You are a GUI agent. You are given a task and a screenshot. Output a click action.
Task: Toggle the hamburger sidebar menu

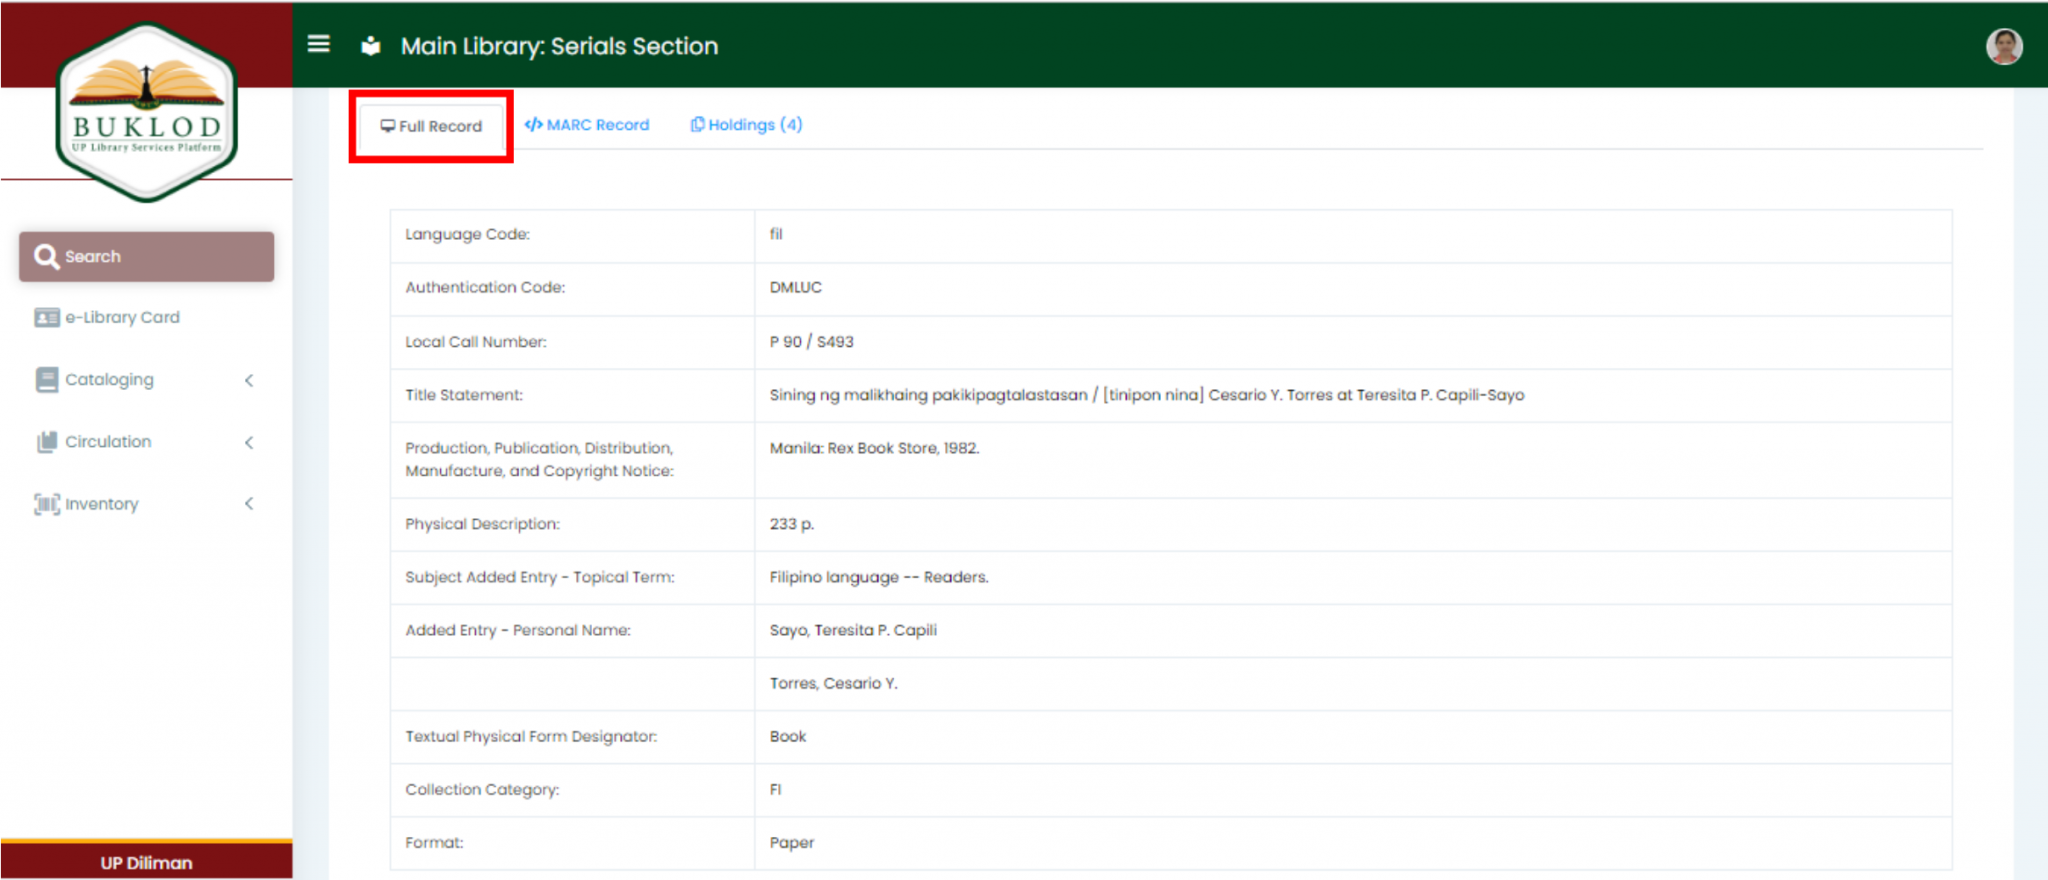tap(318, 44)
